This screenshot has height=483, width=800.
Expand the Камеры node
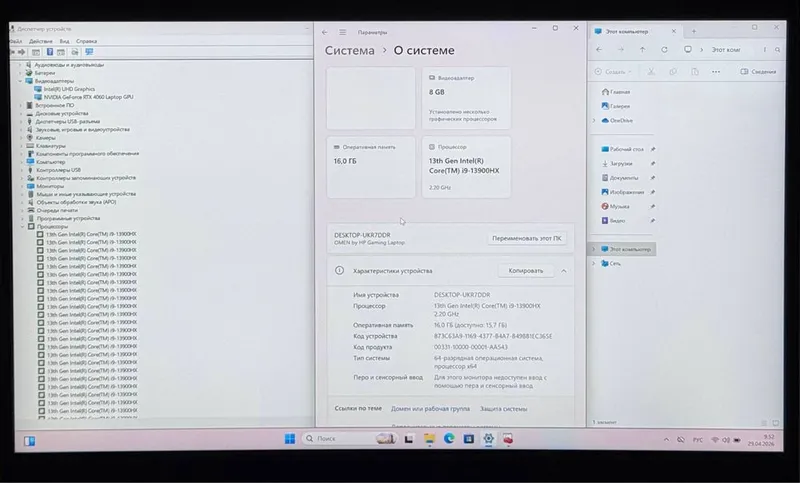[x=21, y=138]
